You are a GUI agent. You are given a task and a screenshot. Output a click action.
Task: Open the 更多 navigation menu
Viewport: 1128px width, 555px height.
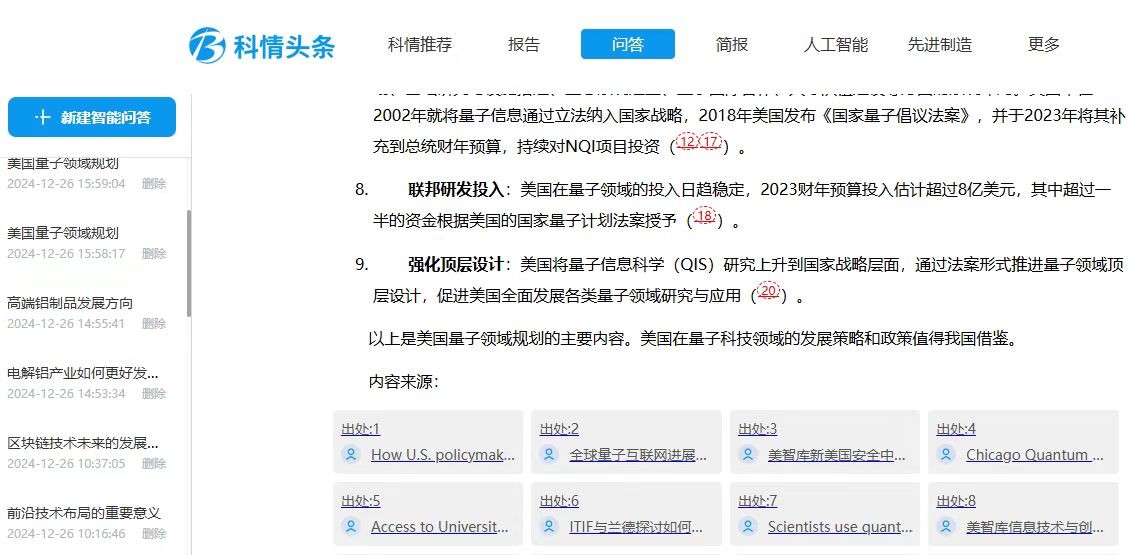click(1043, 44)
